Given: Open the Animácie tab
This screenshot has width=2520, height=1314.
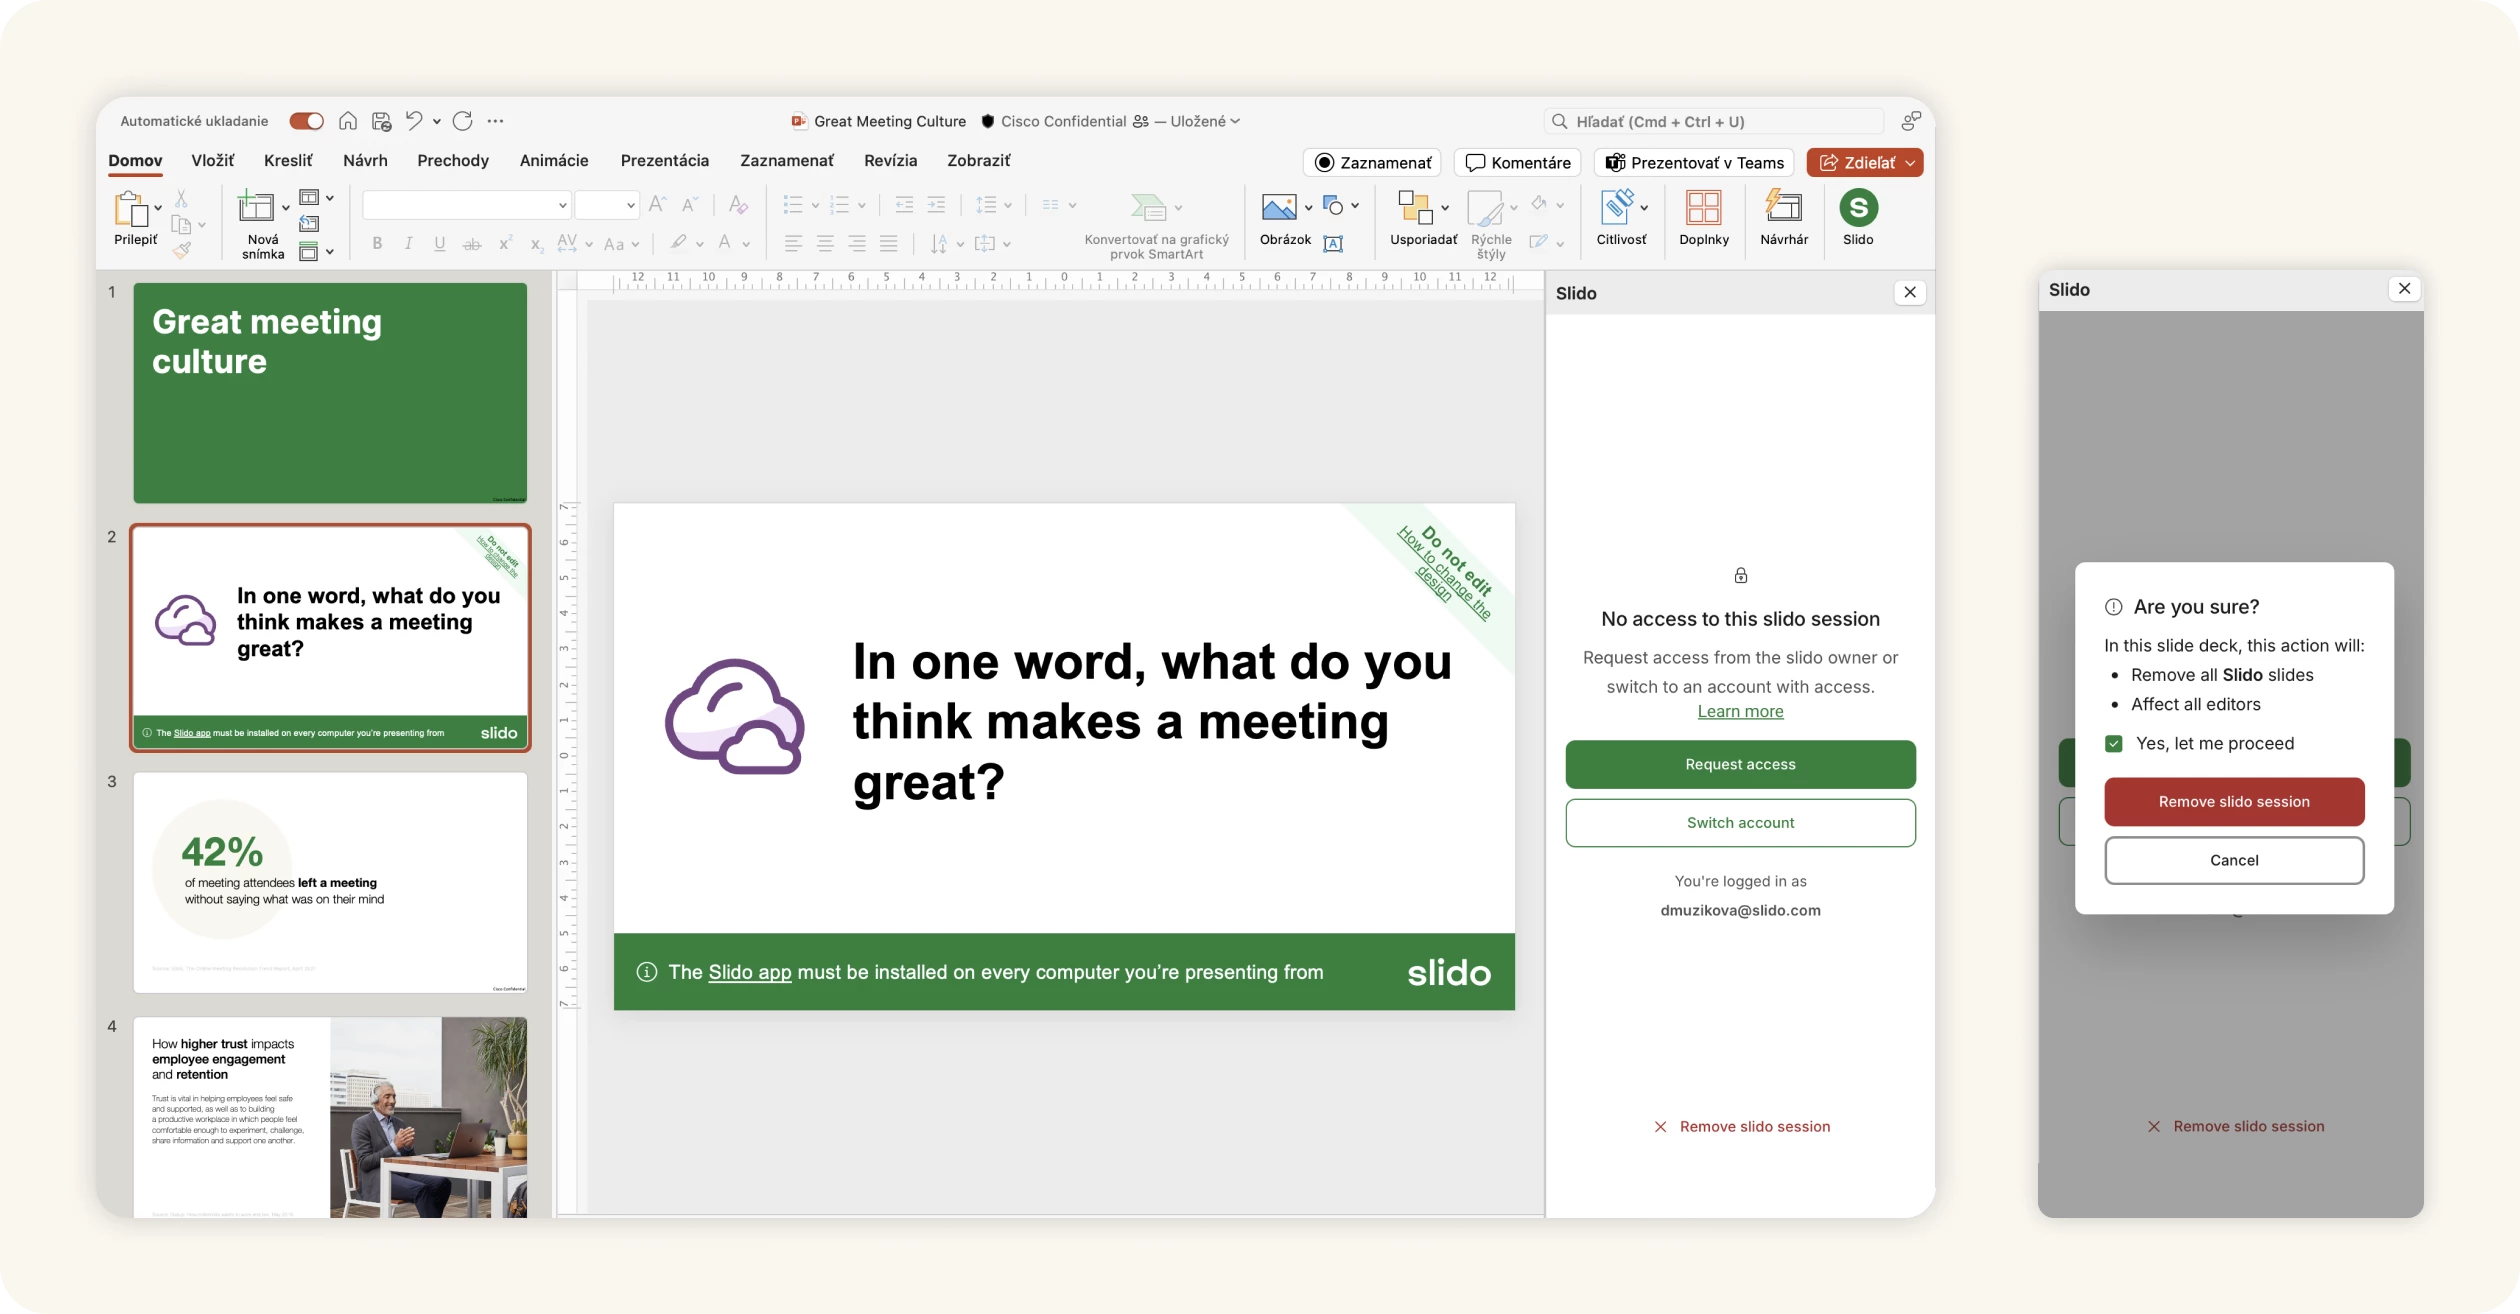Looking at the screenshot, I should [554, 160].
